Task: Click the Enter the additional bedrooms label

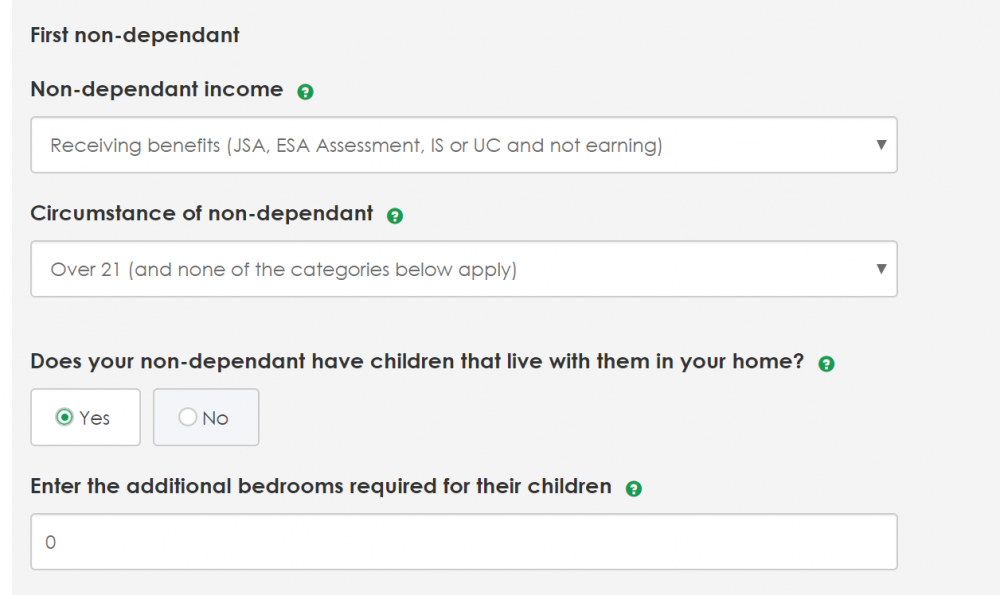Action: [321, 487]
